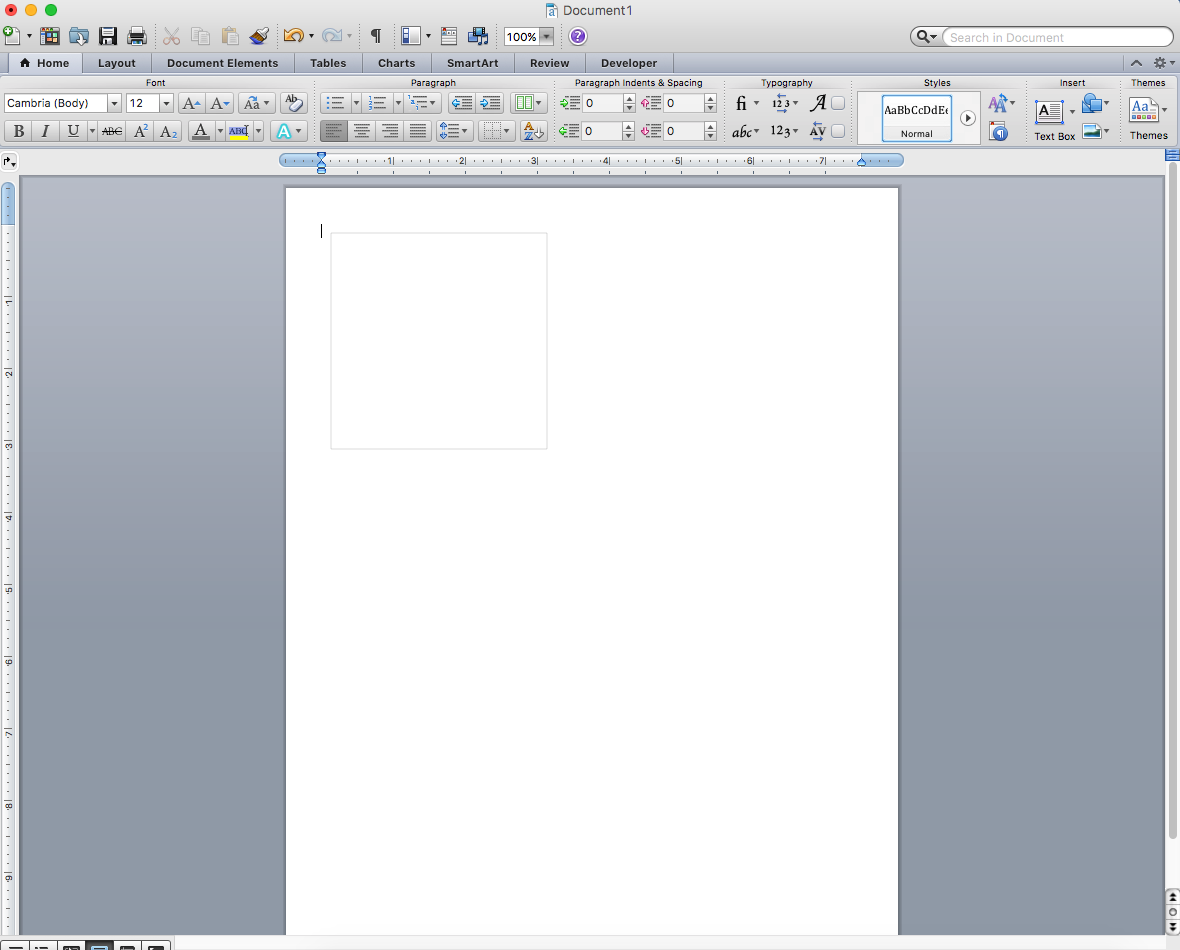
Task: Print document using printer icon
Action: (x=136, y=35)
